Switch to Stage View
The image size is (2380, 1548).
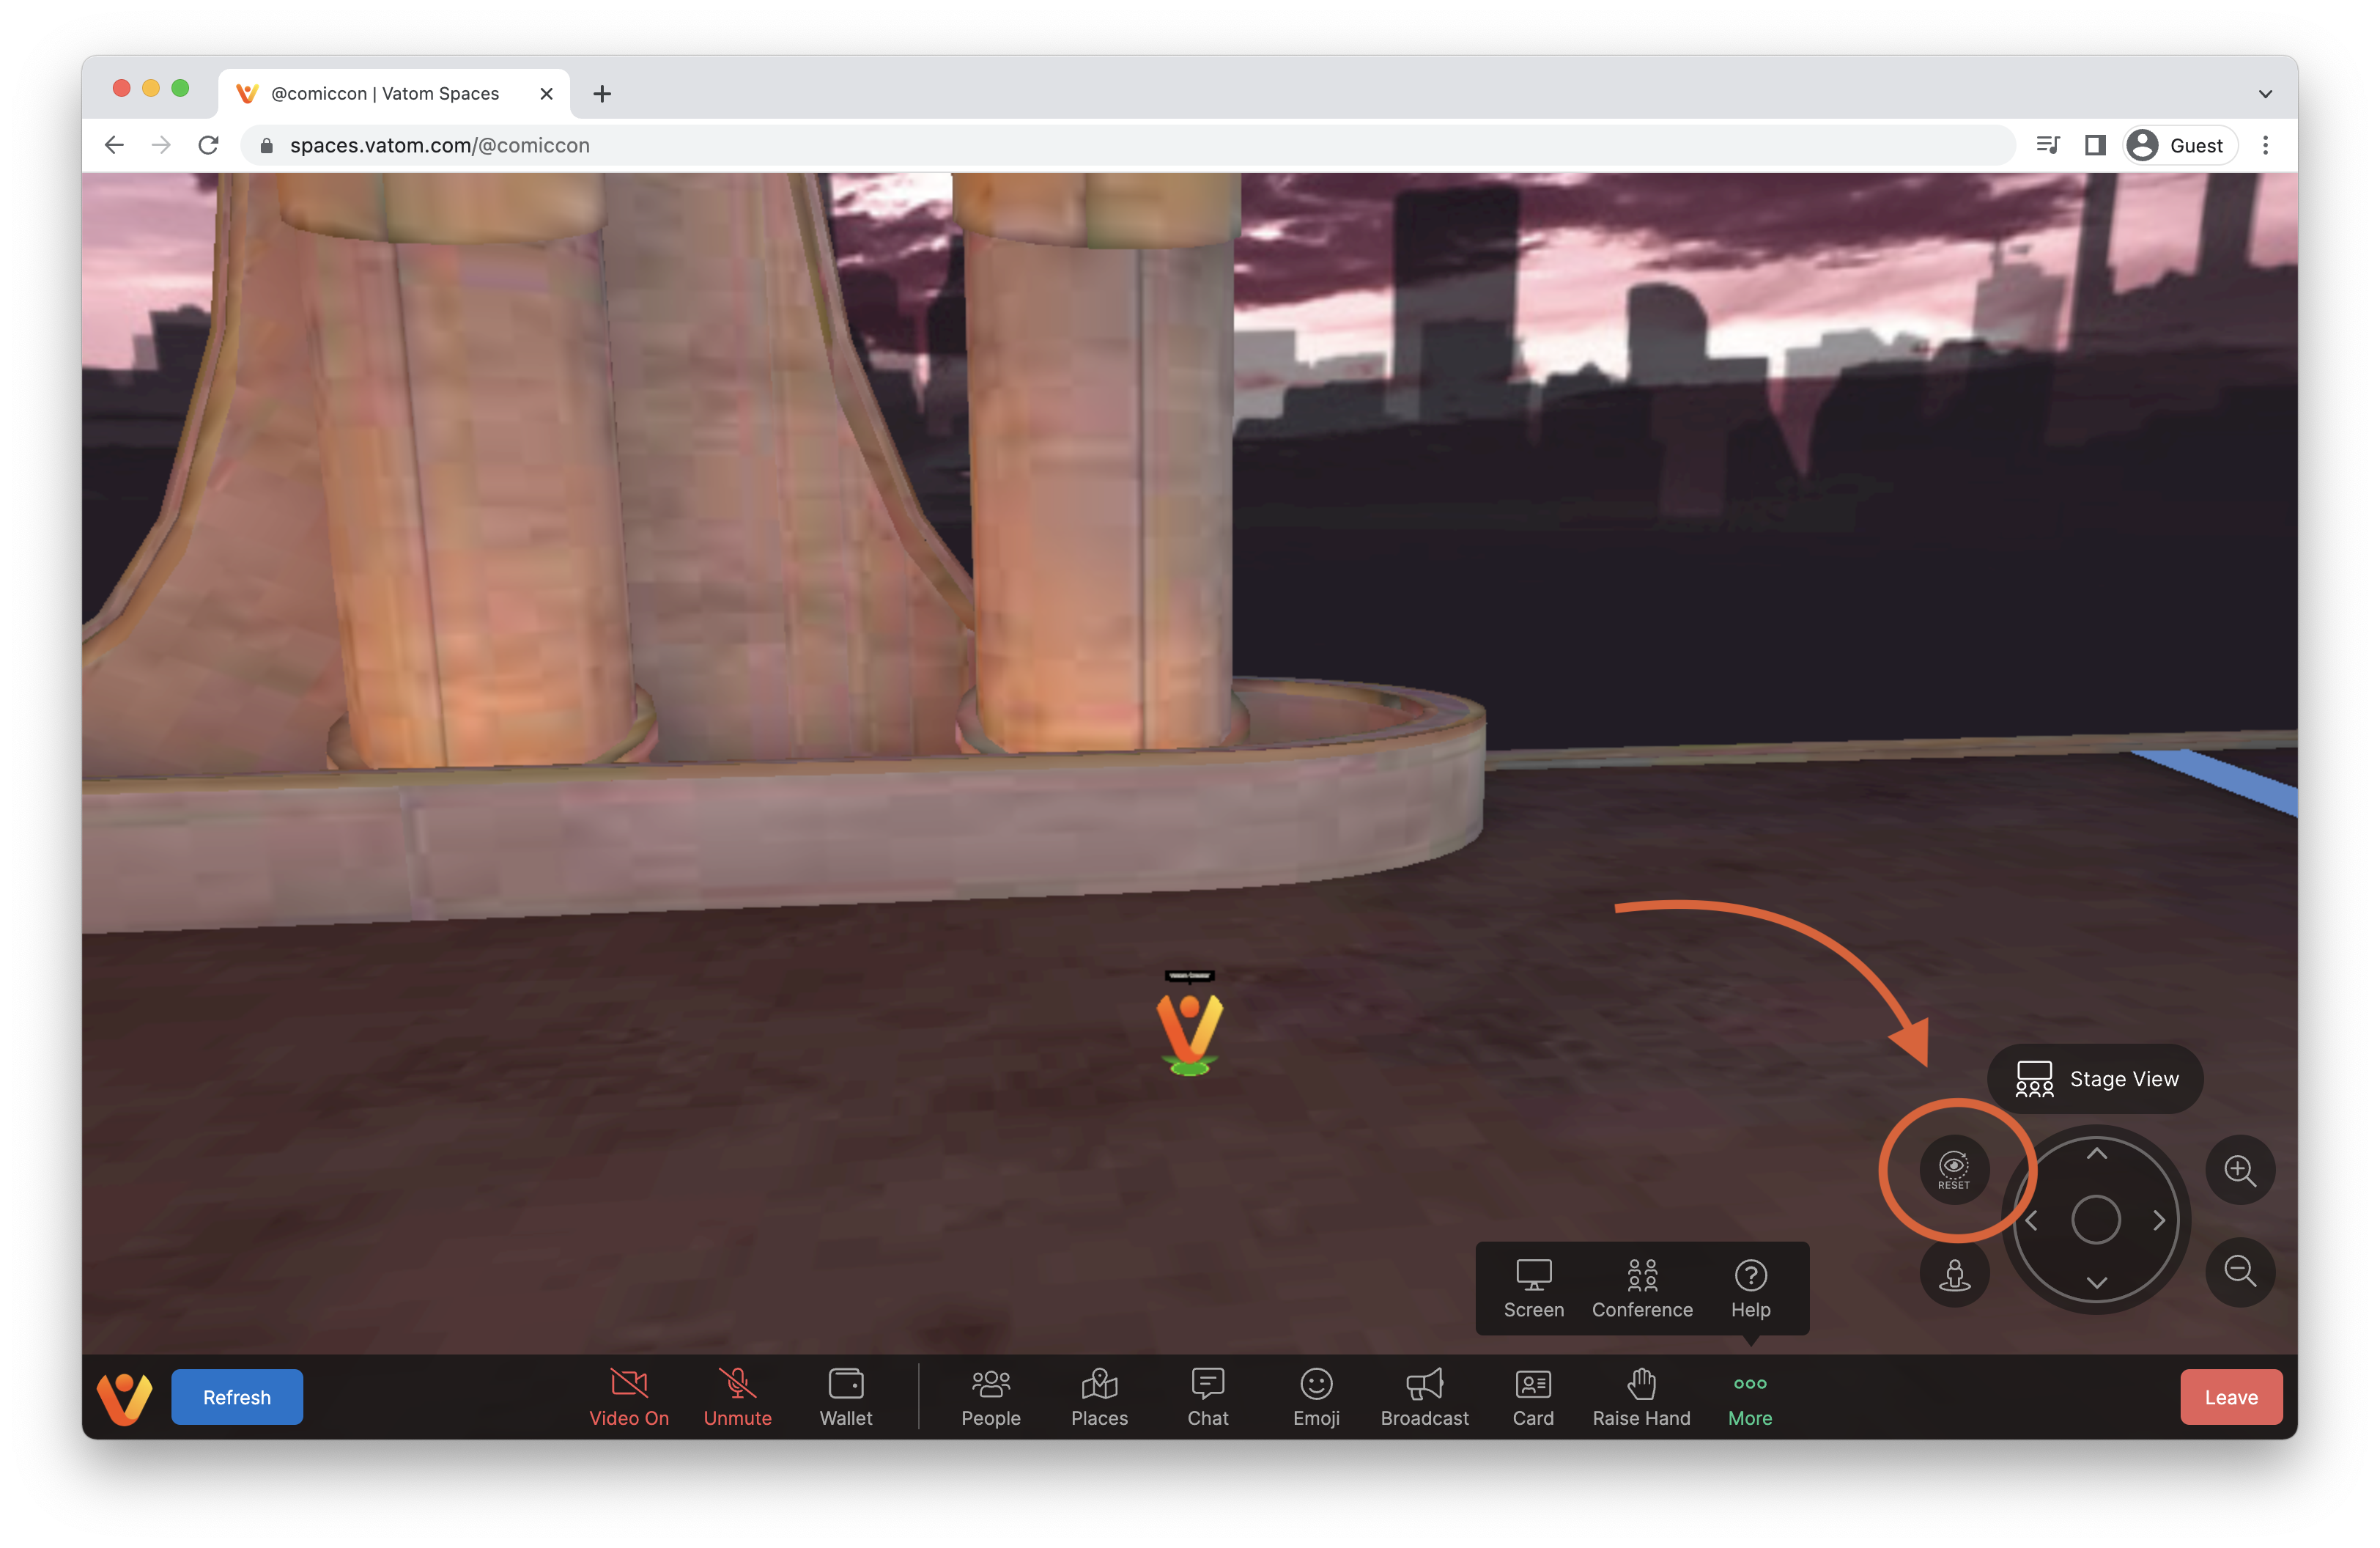pos(2095,1079)
